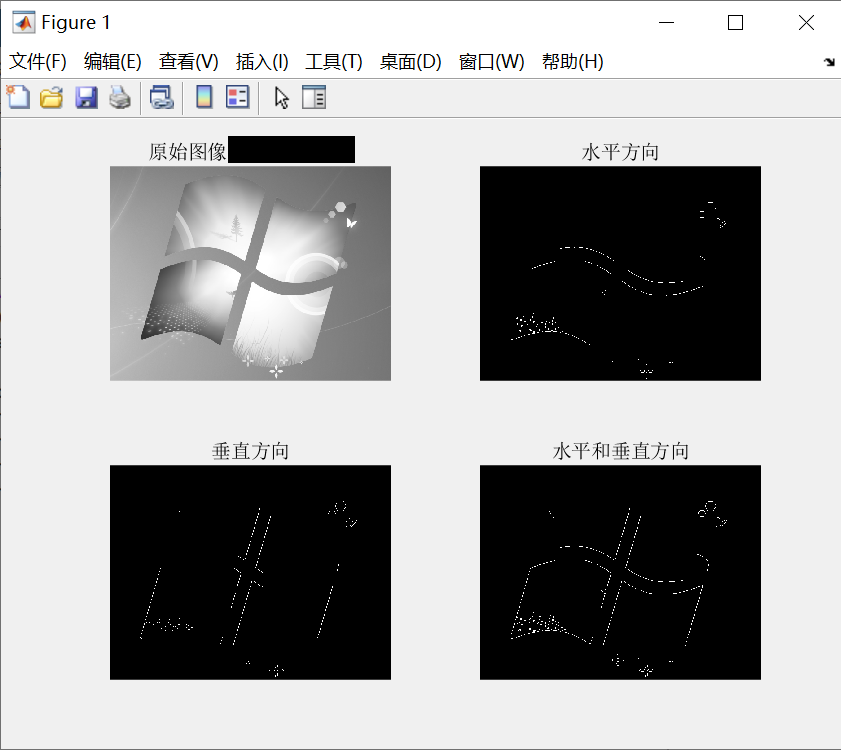This screenshot has height=750, width=841.
Task: Insert a legend using the toolbar icon
Action: click(x=238, y=98)
